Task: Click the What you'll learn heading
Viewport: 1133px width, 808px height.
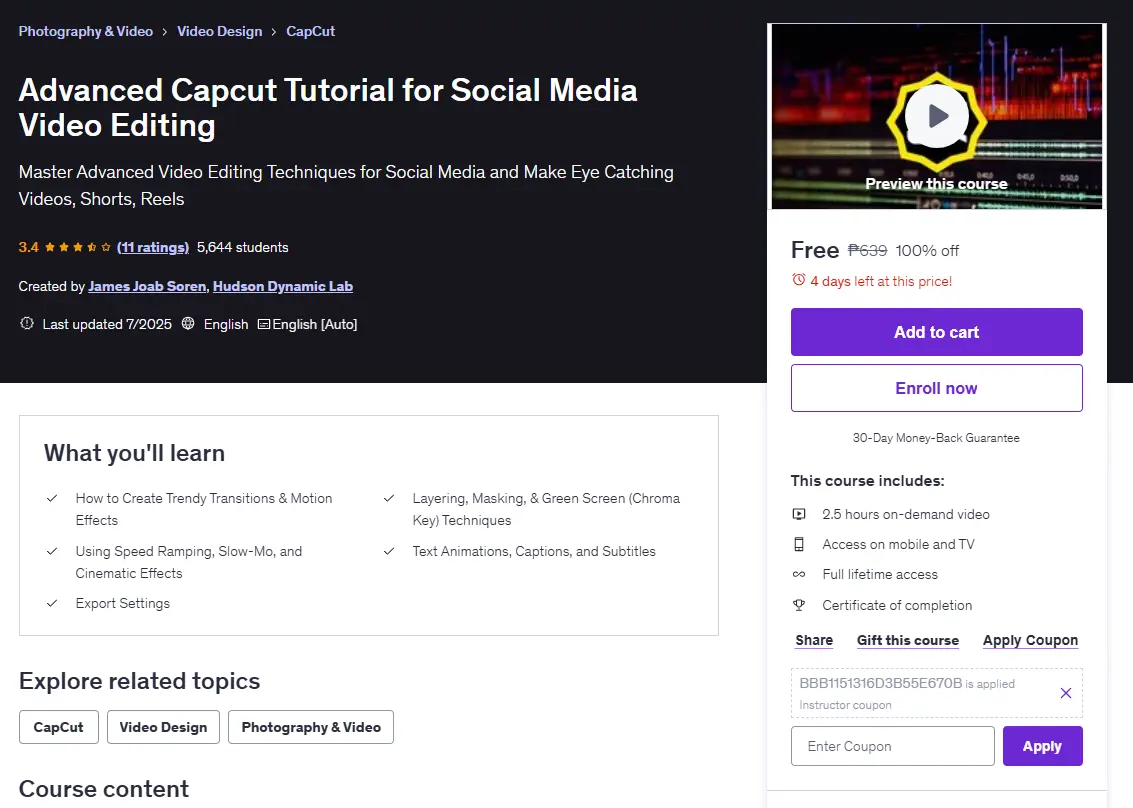Action: pos(134,453)
